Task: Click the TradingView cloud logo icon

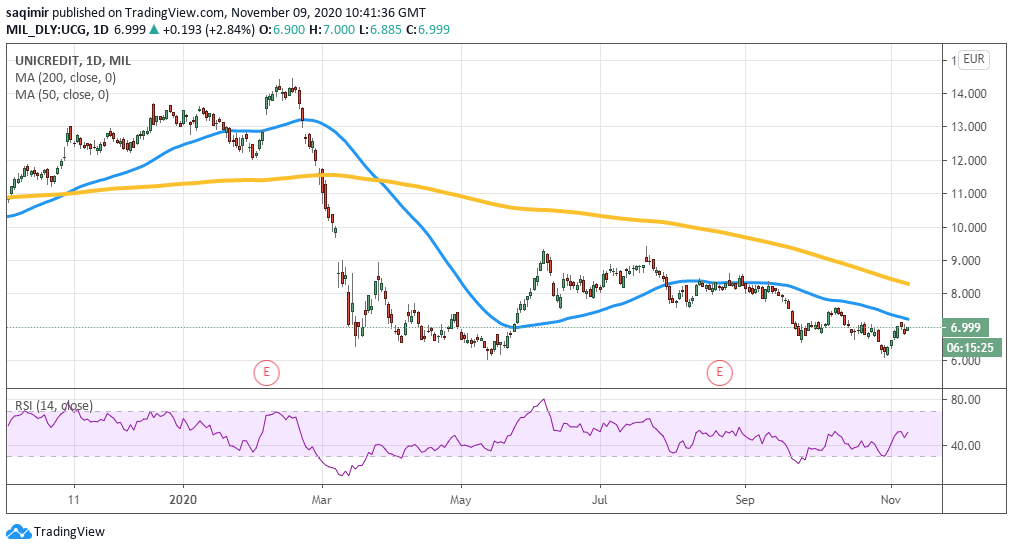Action: [x=18, y=532]
